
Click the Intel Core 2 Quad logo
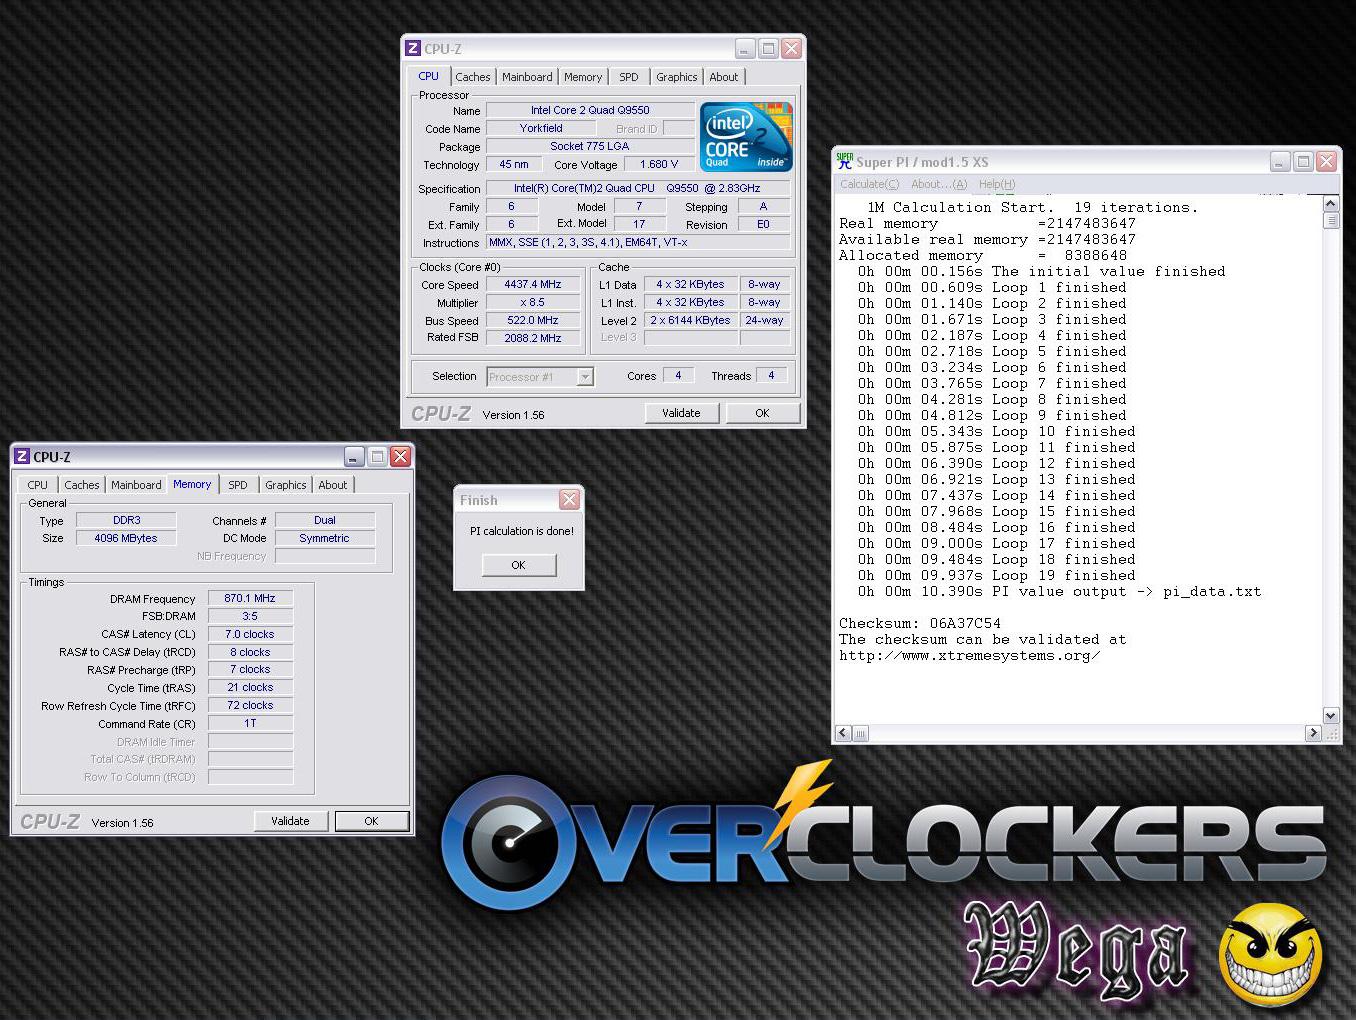[746, 137]
